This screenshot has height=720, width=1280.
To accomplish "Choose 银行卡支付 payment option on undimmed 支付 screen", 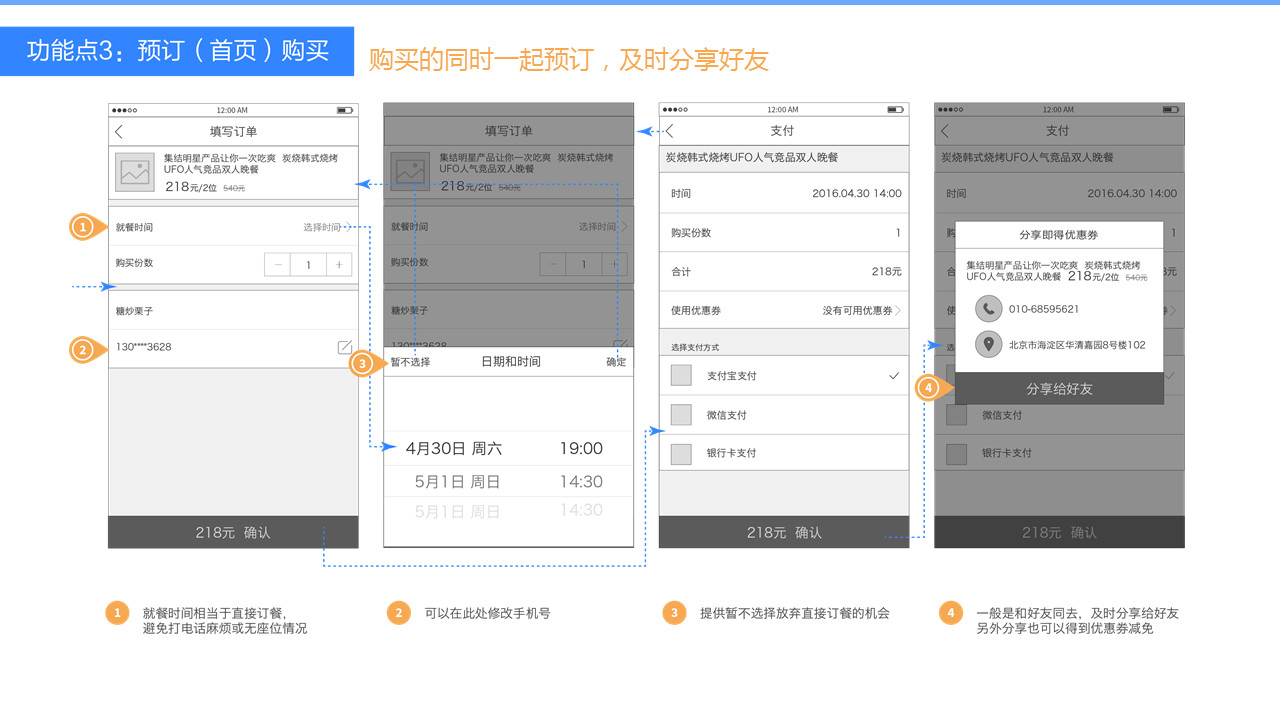I will point(784,453).
